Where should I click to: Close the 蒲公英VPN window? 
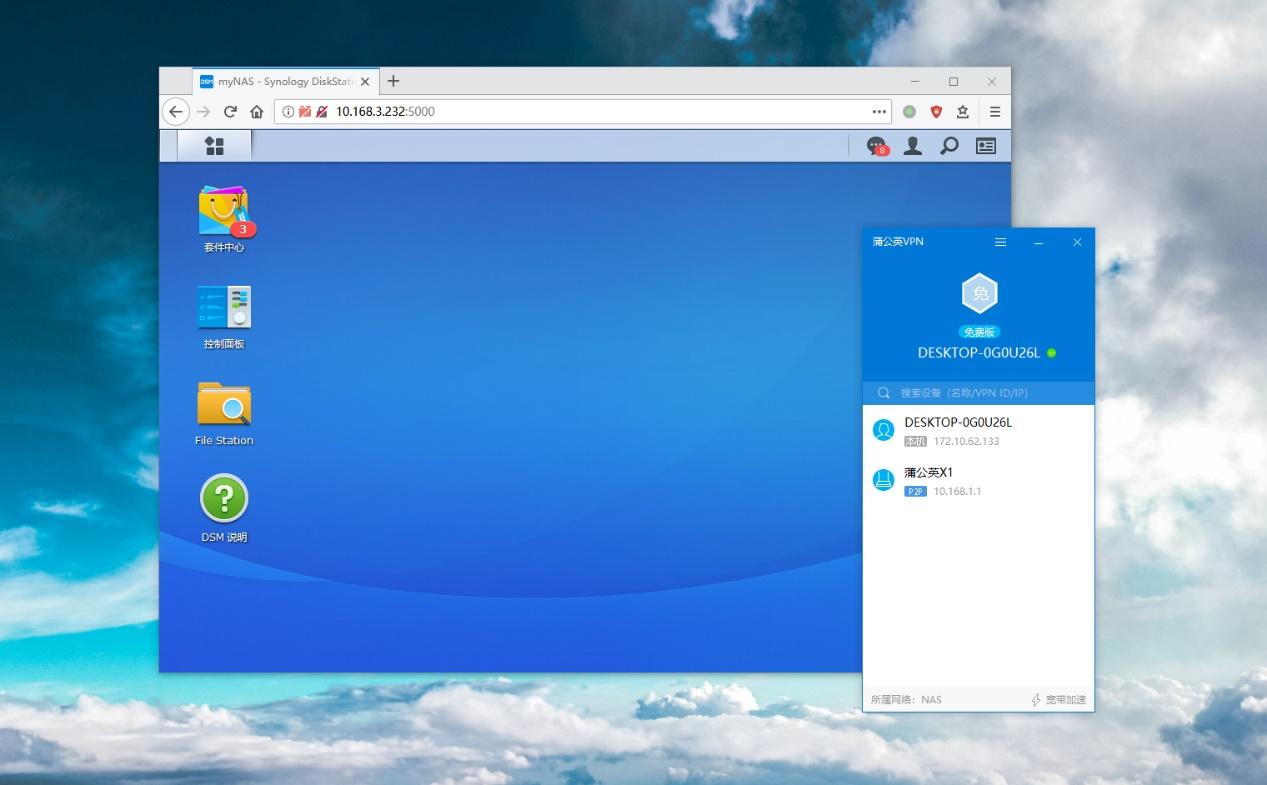(1077, 242)
